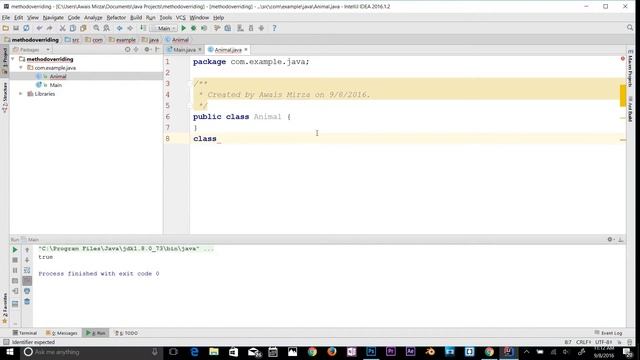Click the Open folder toolbar icon
Viewport: 640px width, 360px height.
[6, 28]
